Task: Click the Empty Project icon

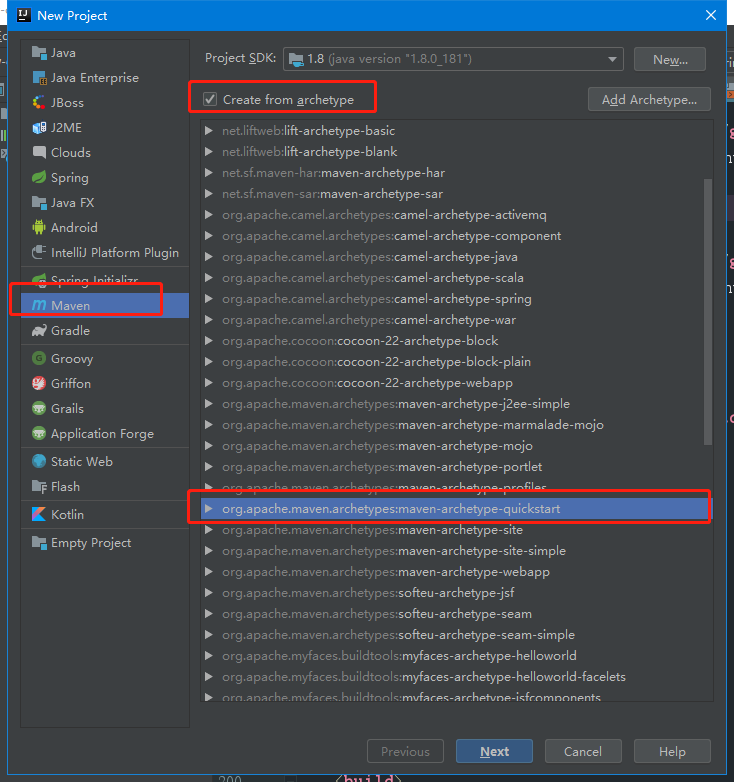Action: coord(39,542)
